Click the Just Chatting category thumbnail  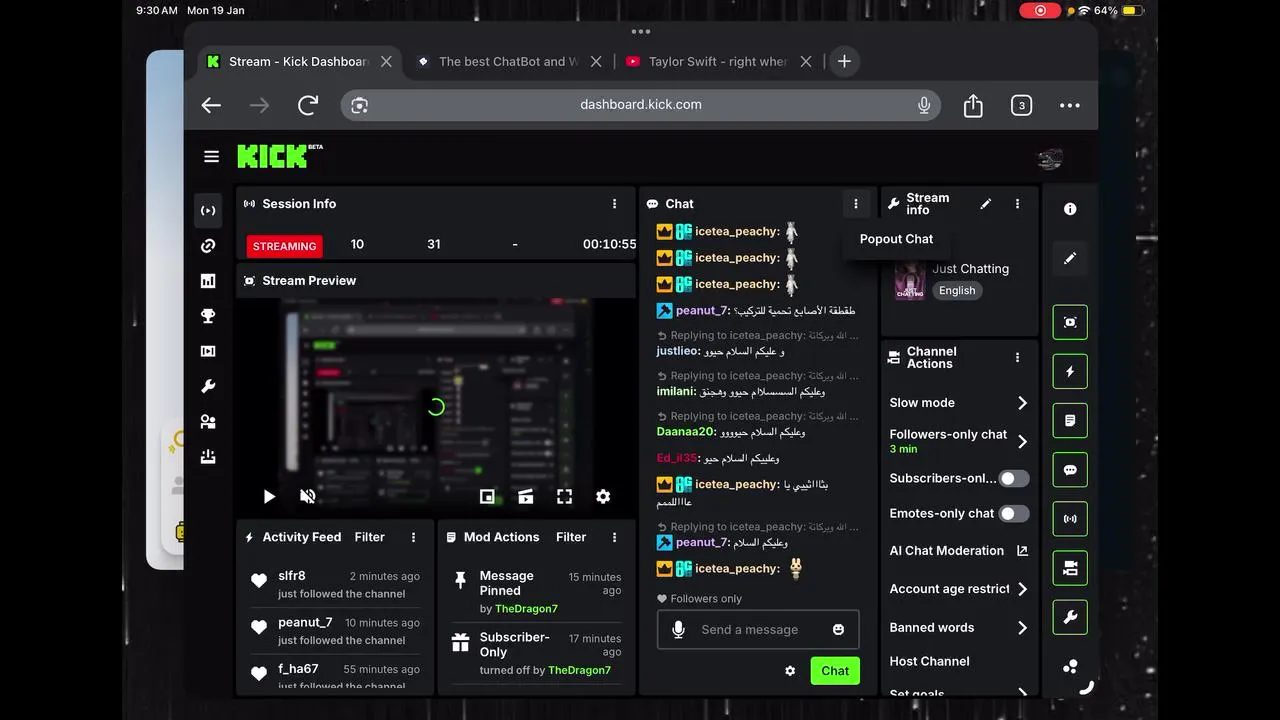point(909,280)
